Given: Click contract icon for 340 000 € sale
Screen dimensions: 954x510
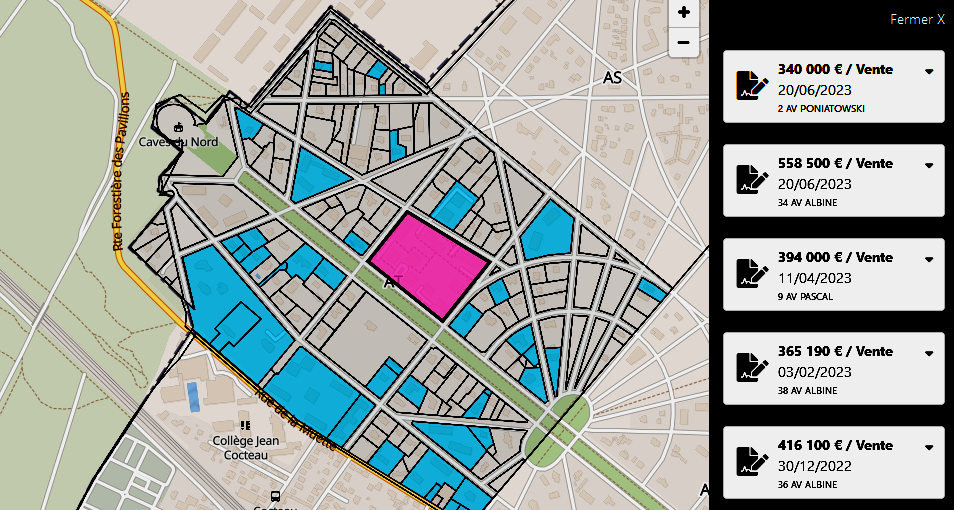Looking at the screenshot, I should pos(747,86).
